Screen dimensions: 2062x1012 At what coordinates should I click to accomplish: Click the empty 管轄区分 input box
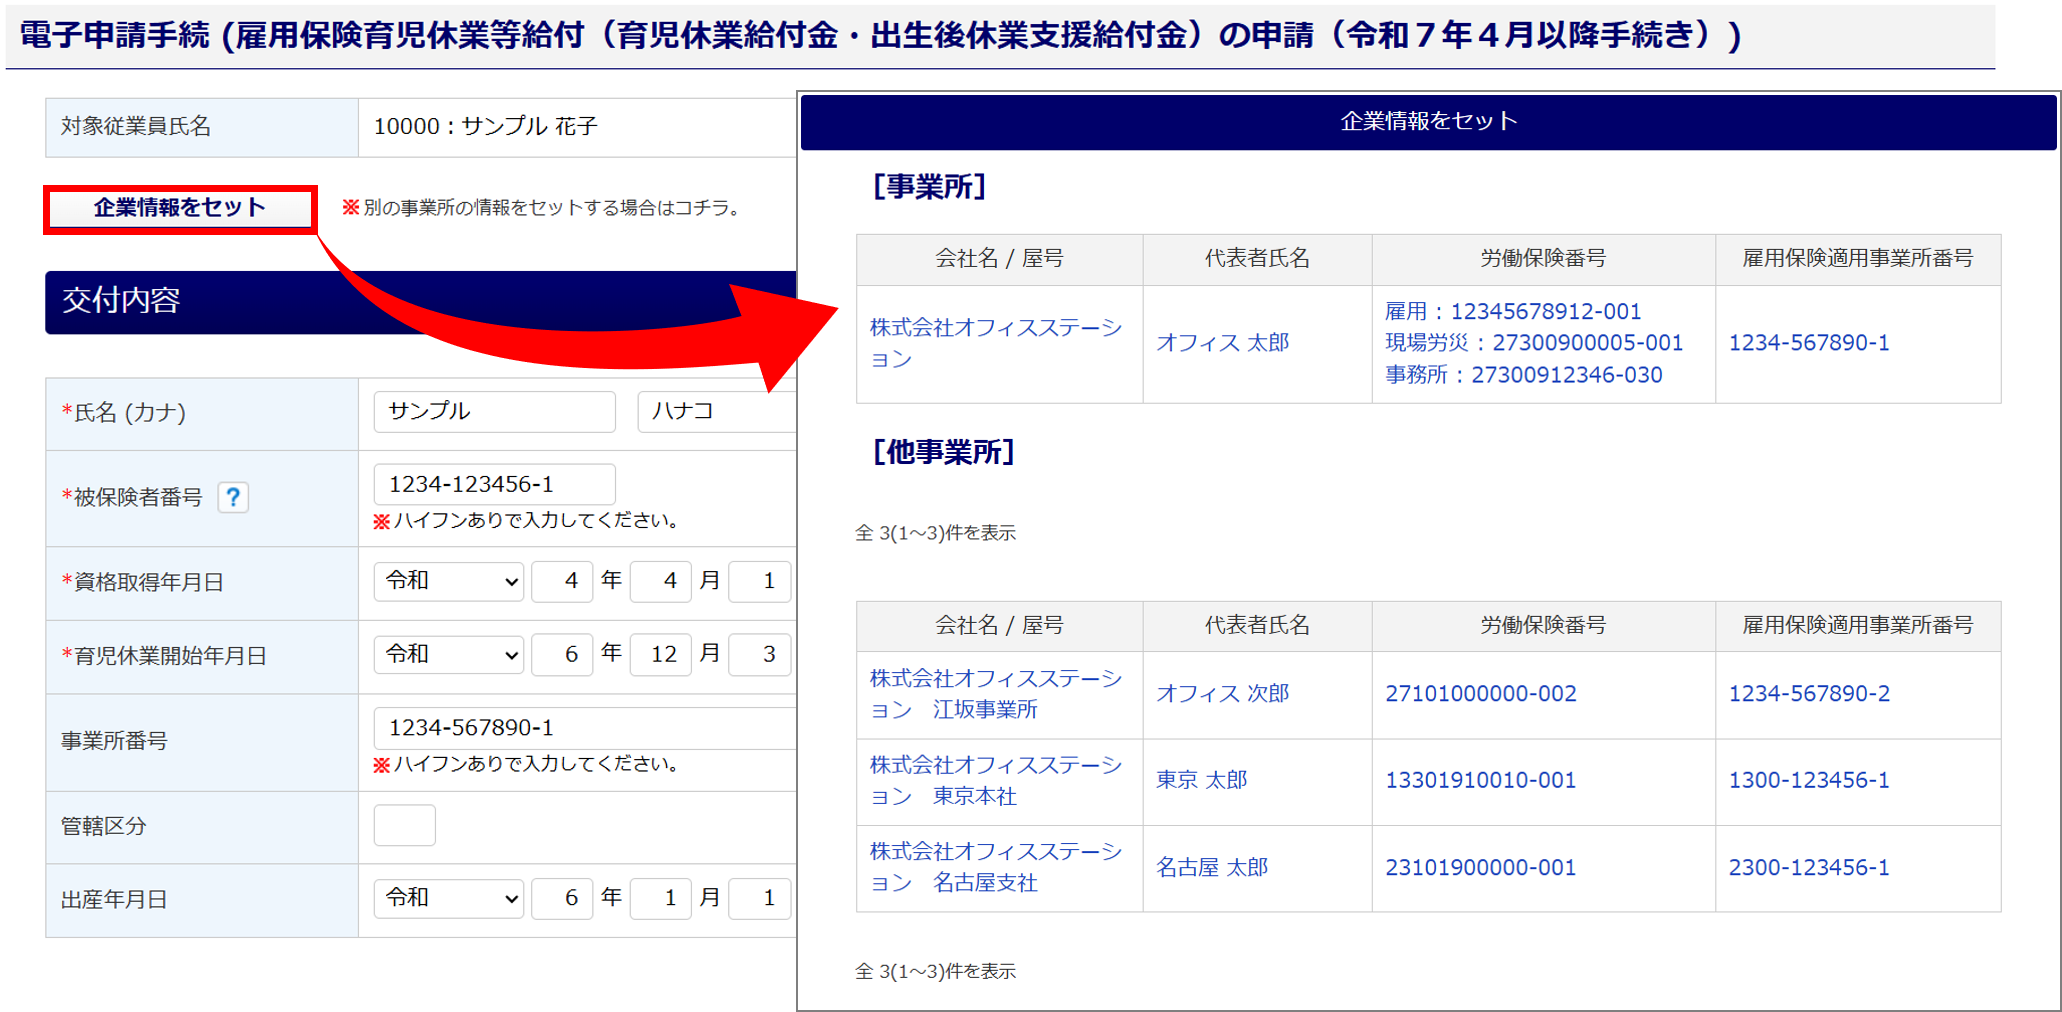pyautogui.click(x=404, y=825)
